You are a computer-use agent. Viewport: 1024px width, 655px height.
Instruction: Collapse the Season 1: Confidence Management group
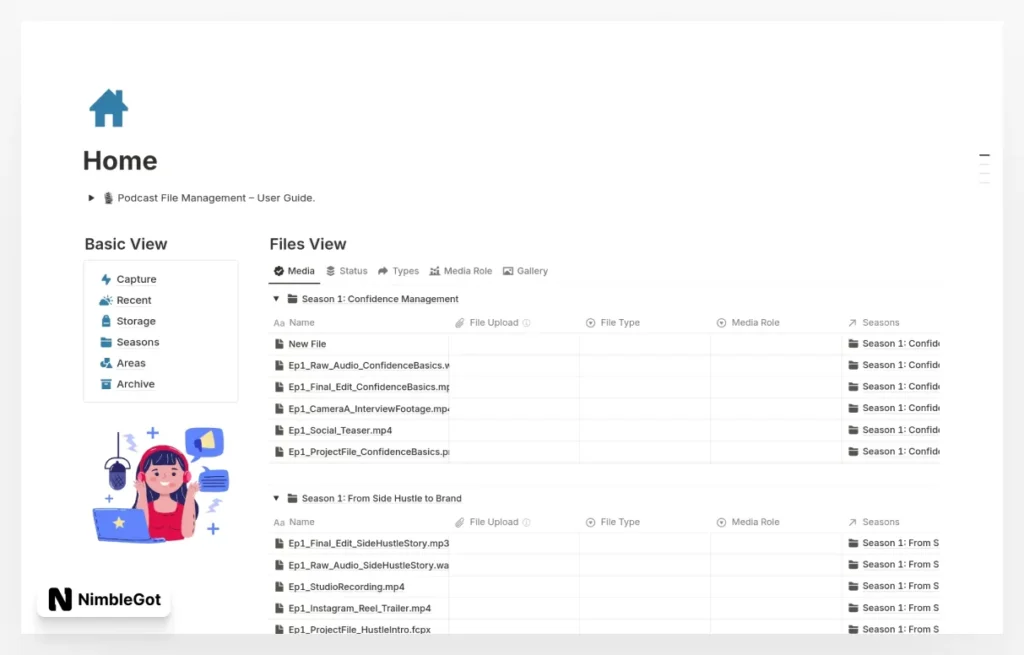[x=274, y=298]
